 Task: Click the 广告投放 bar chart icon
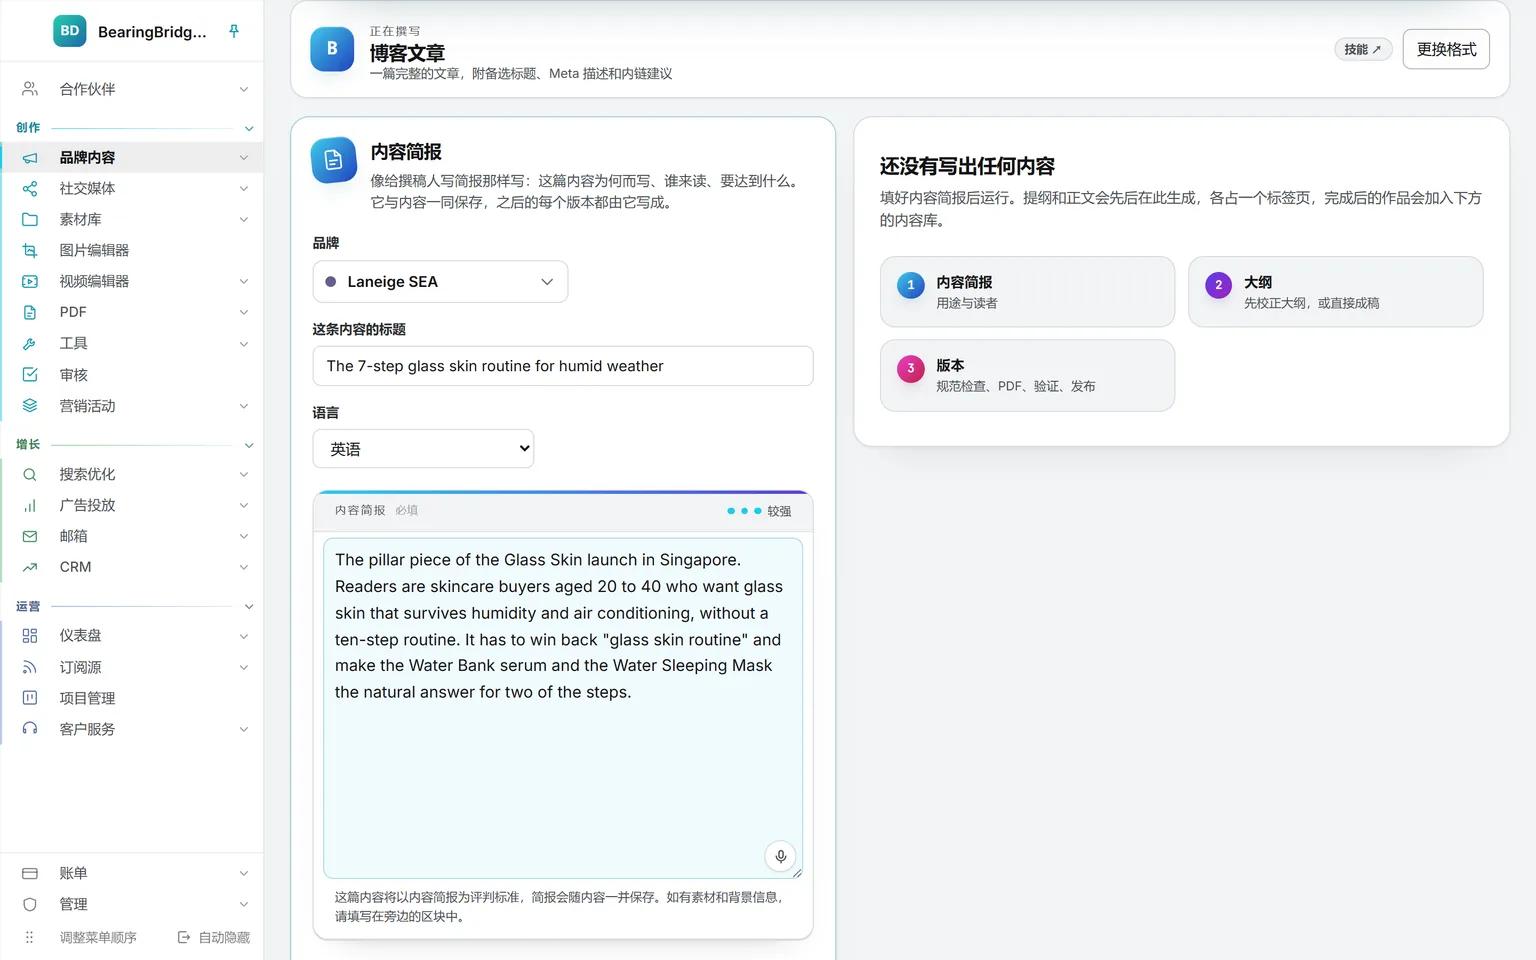(x=30, y=505)
